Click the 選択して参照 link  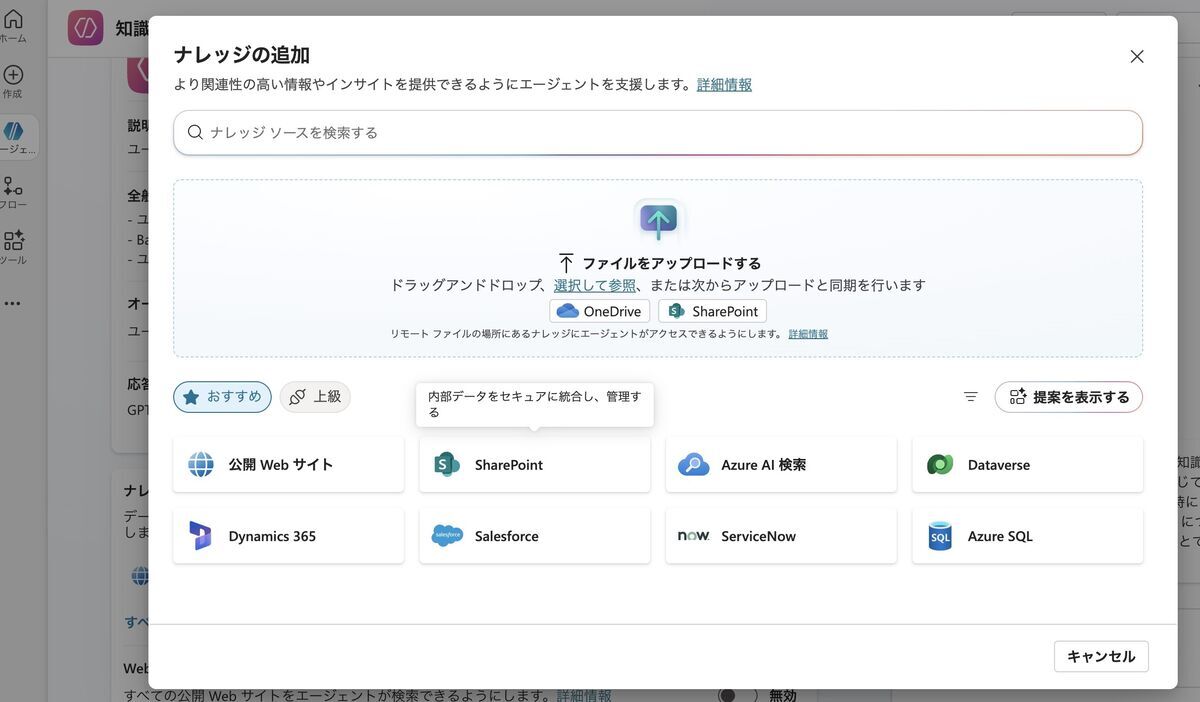click(x=594, y=285)
